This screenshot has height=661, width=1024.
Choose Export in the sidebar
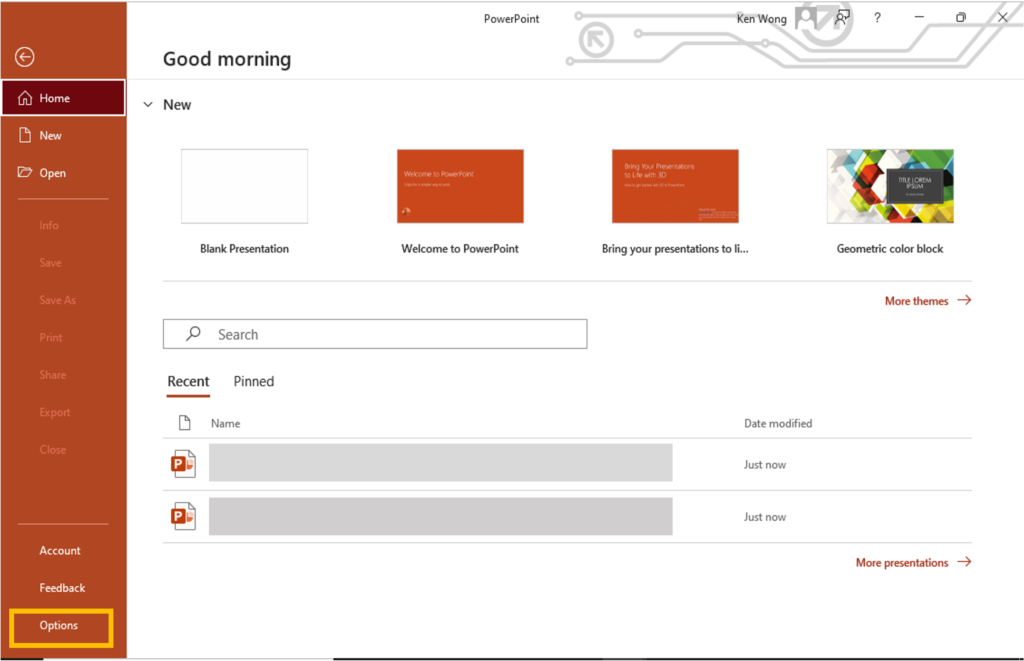coord(55,412)
